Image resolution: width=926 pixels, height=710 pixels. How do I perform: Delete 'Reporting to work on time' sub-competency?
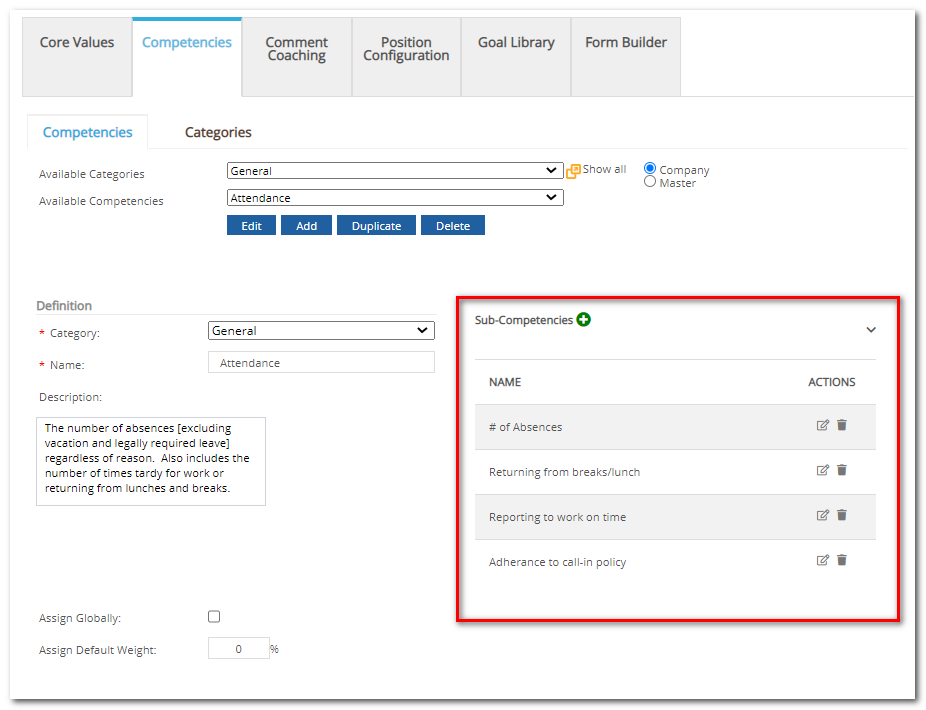point(842,515)
